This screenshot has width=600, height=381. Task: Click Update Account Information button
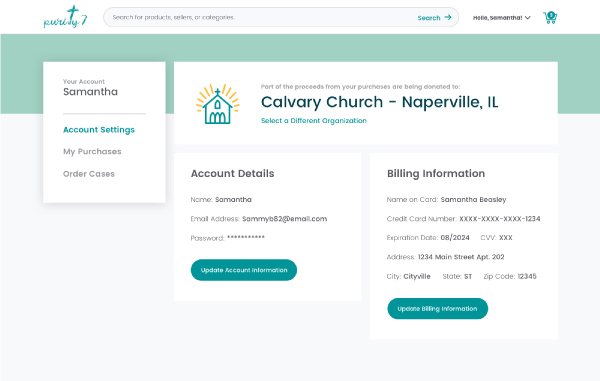click(244, 270)
